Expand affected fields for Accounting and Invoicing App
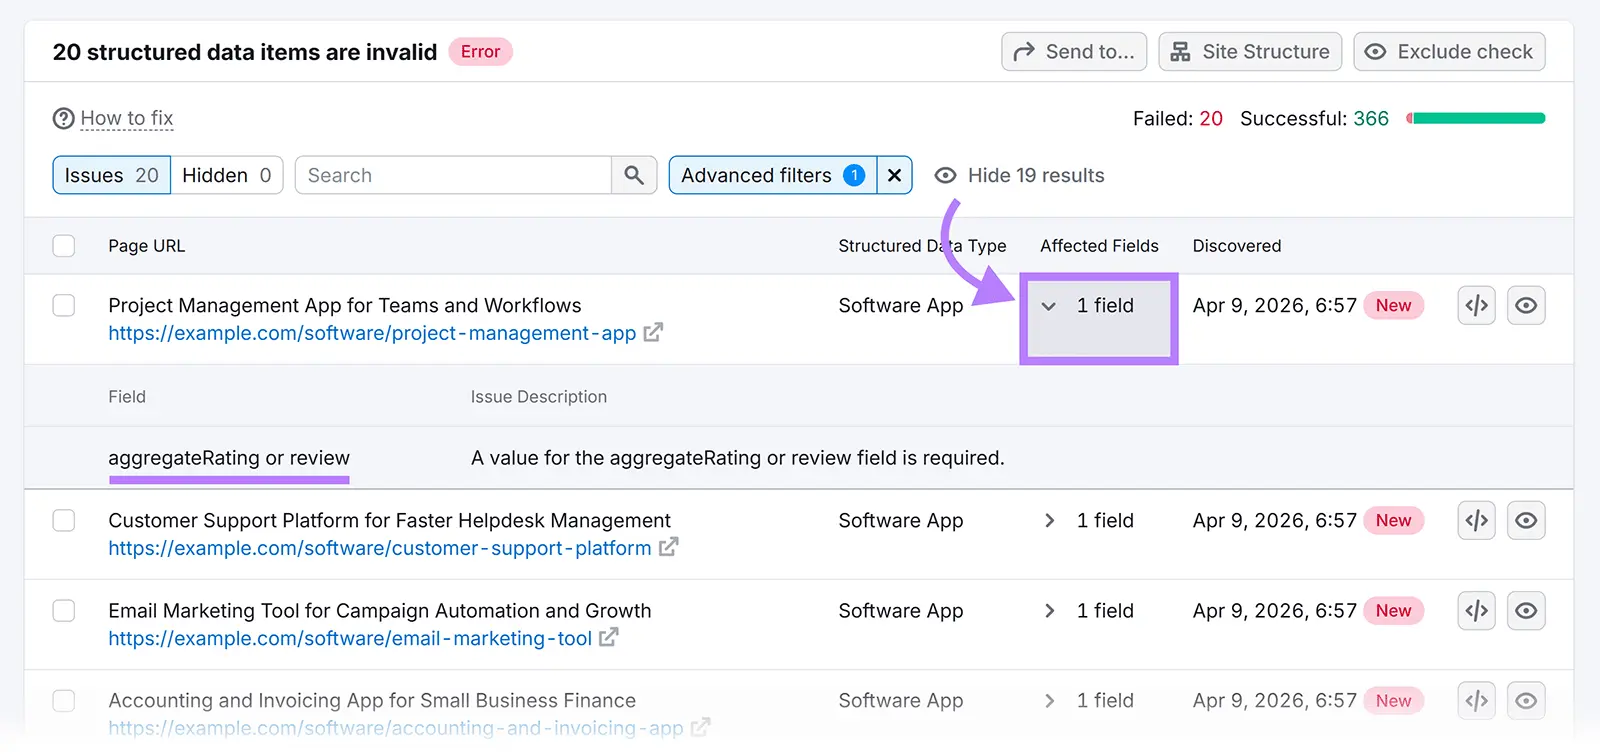Screen dimensions: 1600x754 [x=1049, y=700]
